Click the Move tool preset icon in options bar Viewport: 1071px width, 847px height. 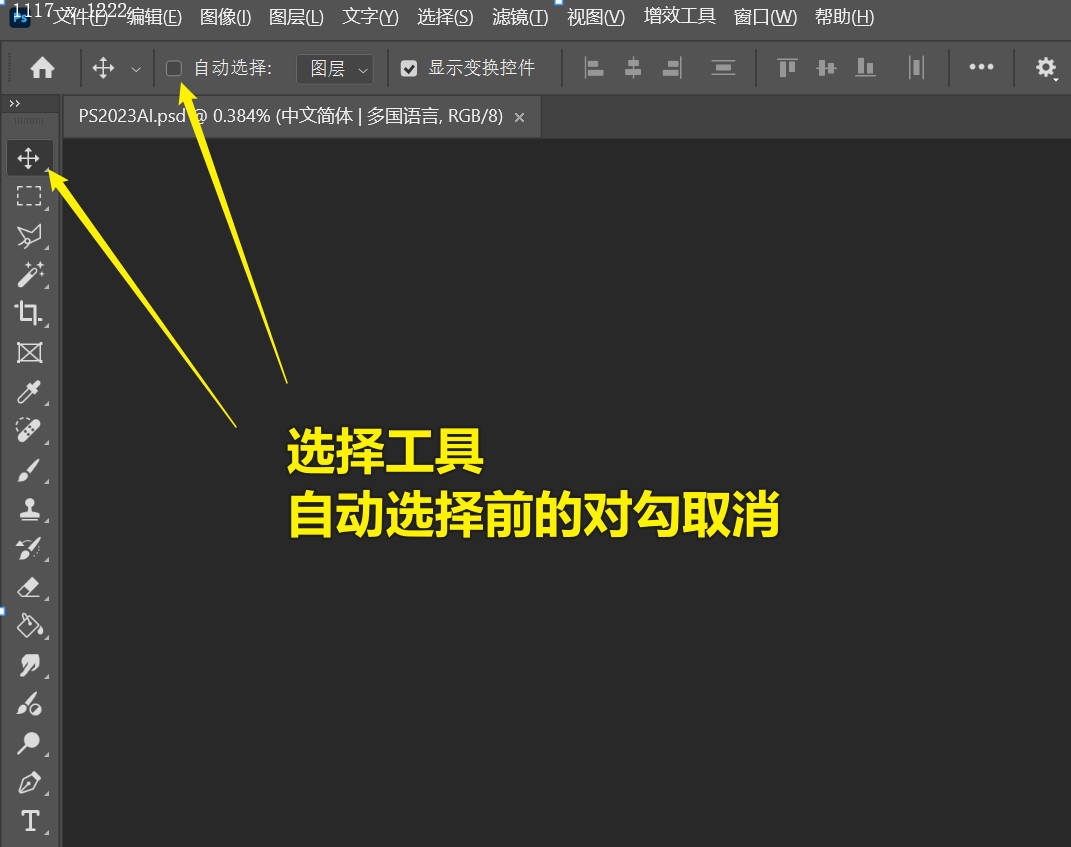click(x=103, y=68)
